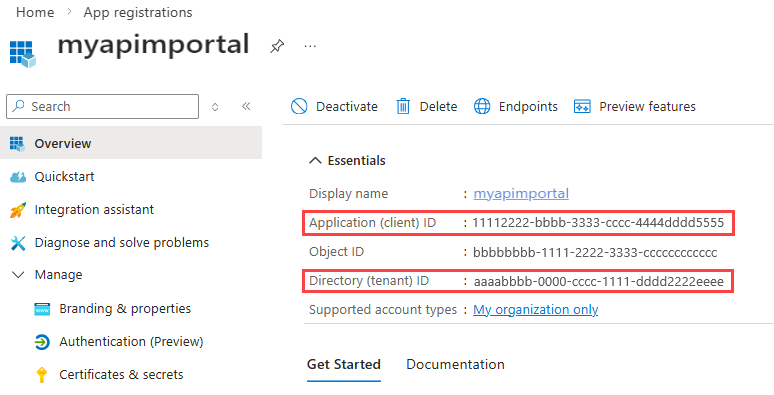The height and width of the screenshot is (395, 774).
Task: Click the Delete trash can icon
Action: pyautogui.click(x=403, y=106)
